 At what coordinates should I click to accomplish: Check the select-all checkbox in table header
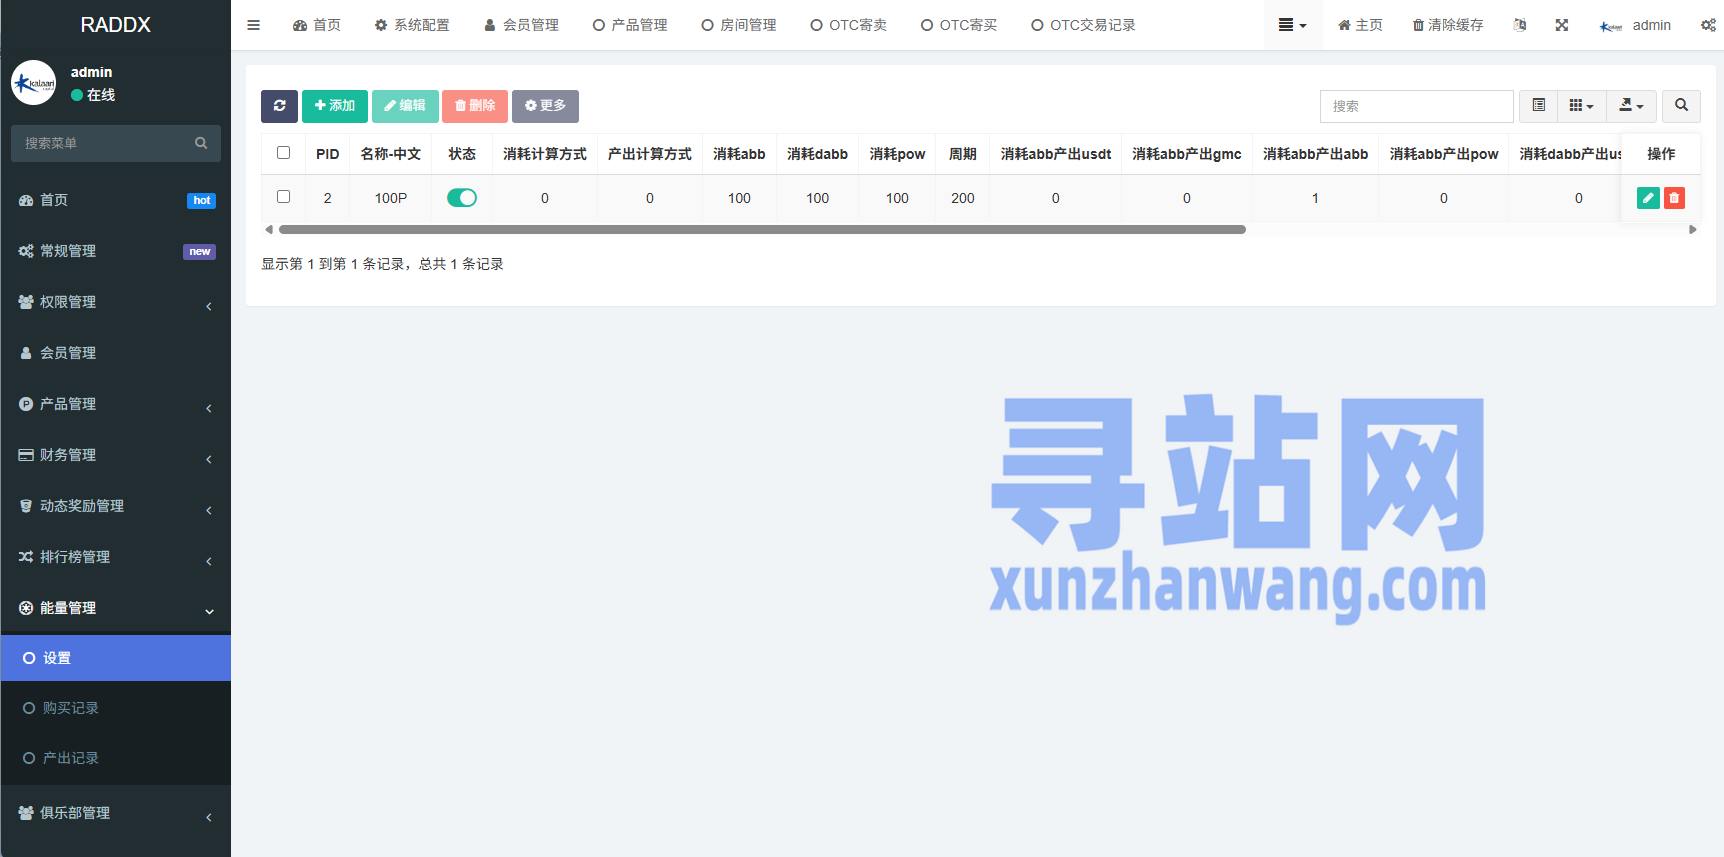(x=283, y=153)
